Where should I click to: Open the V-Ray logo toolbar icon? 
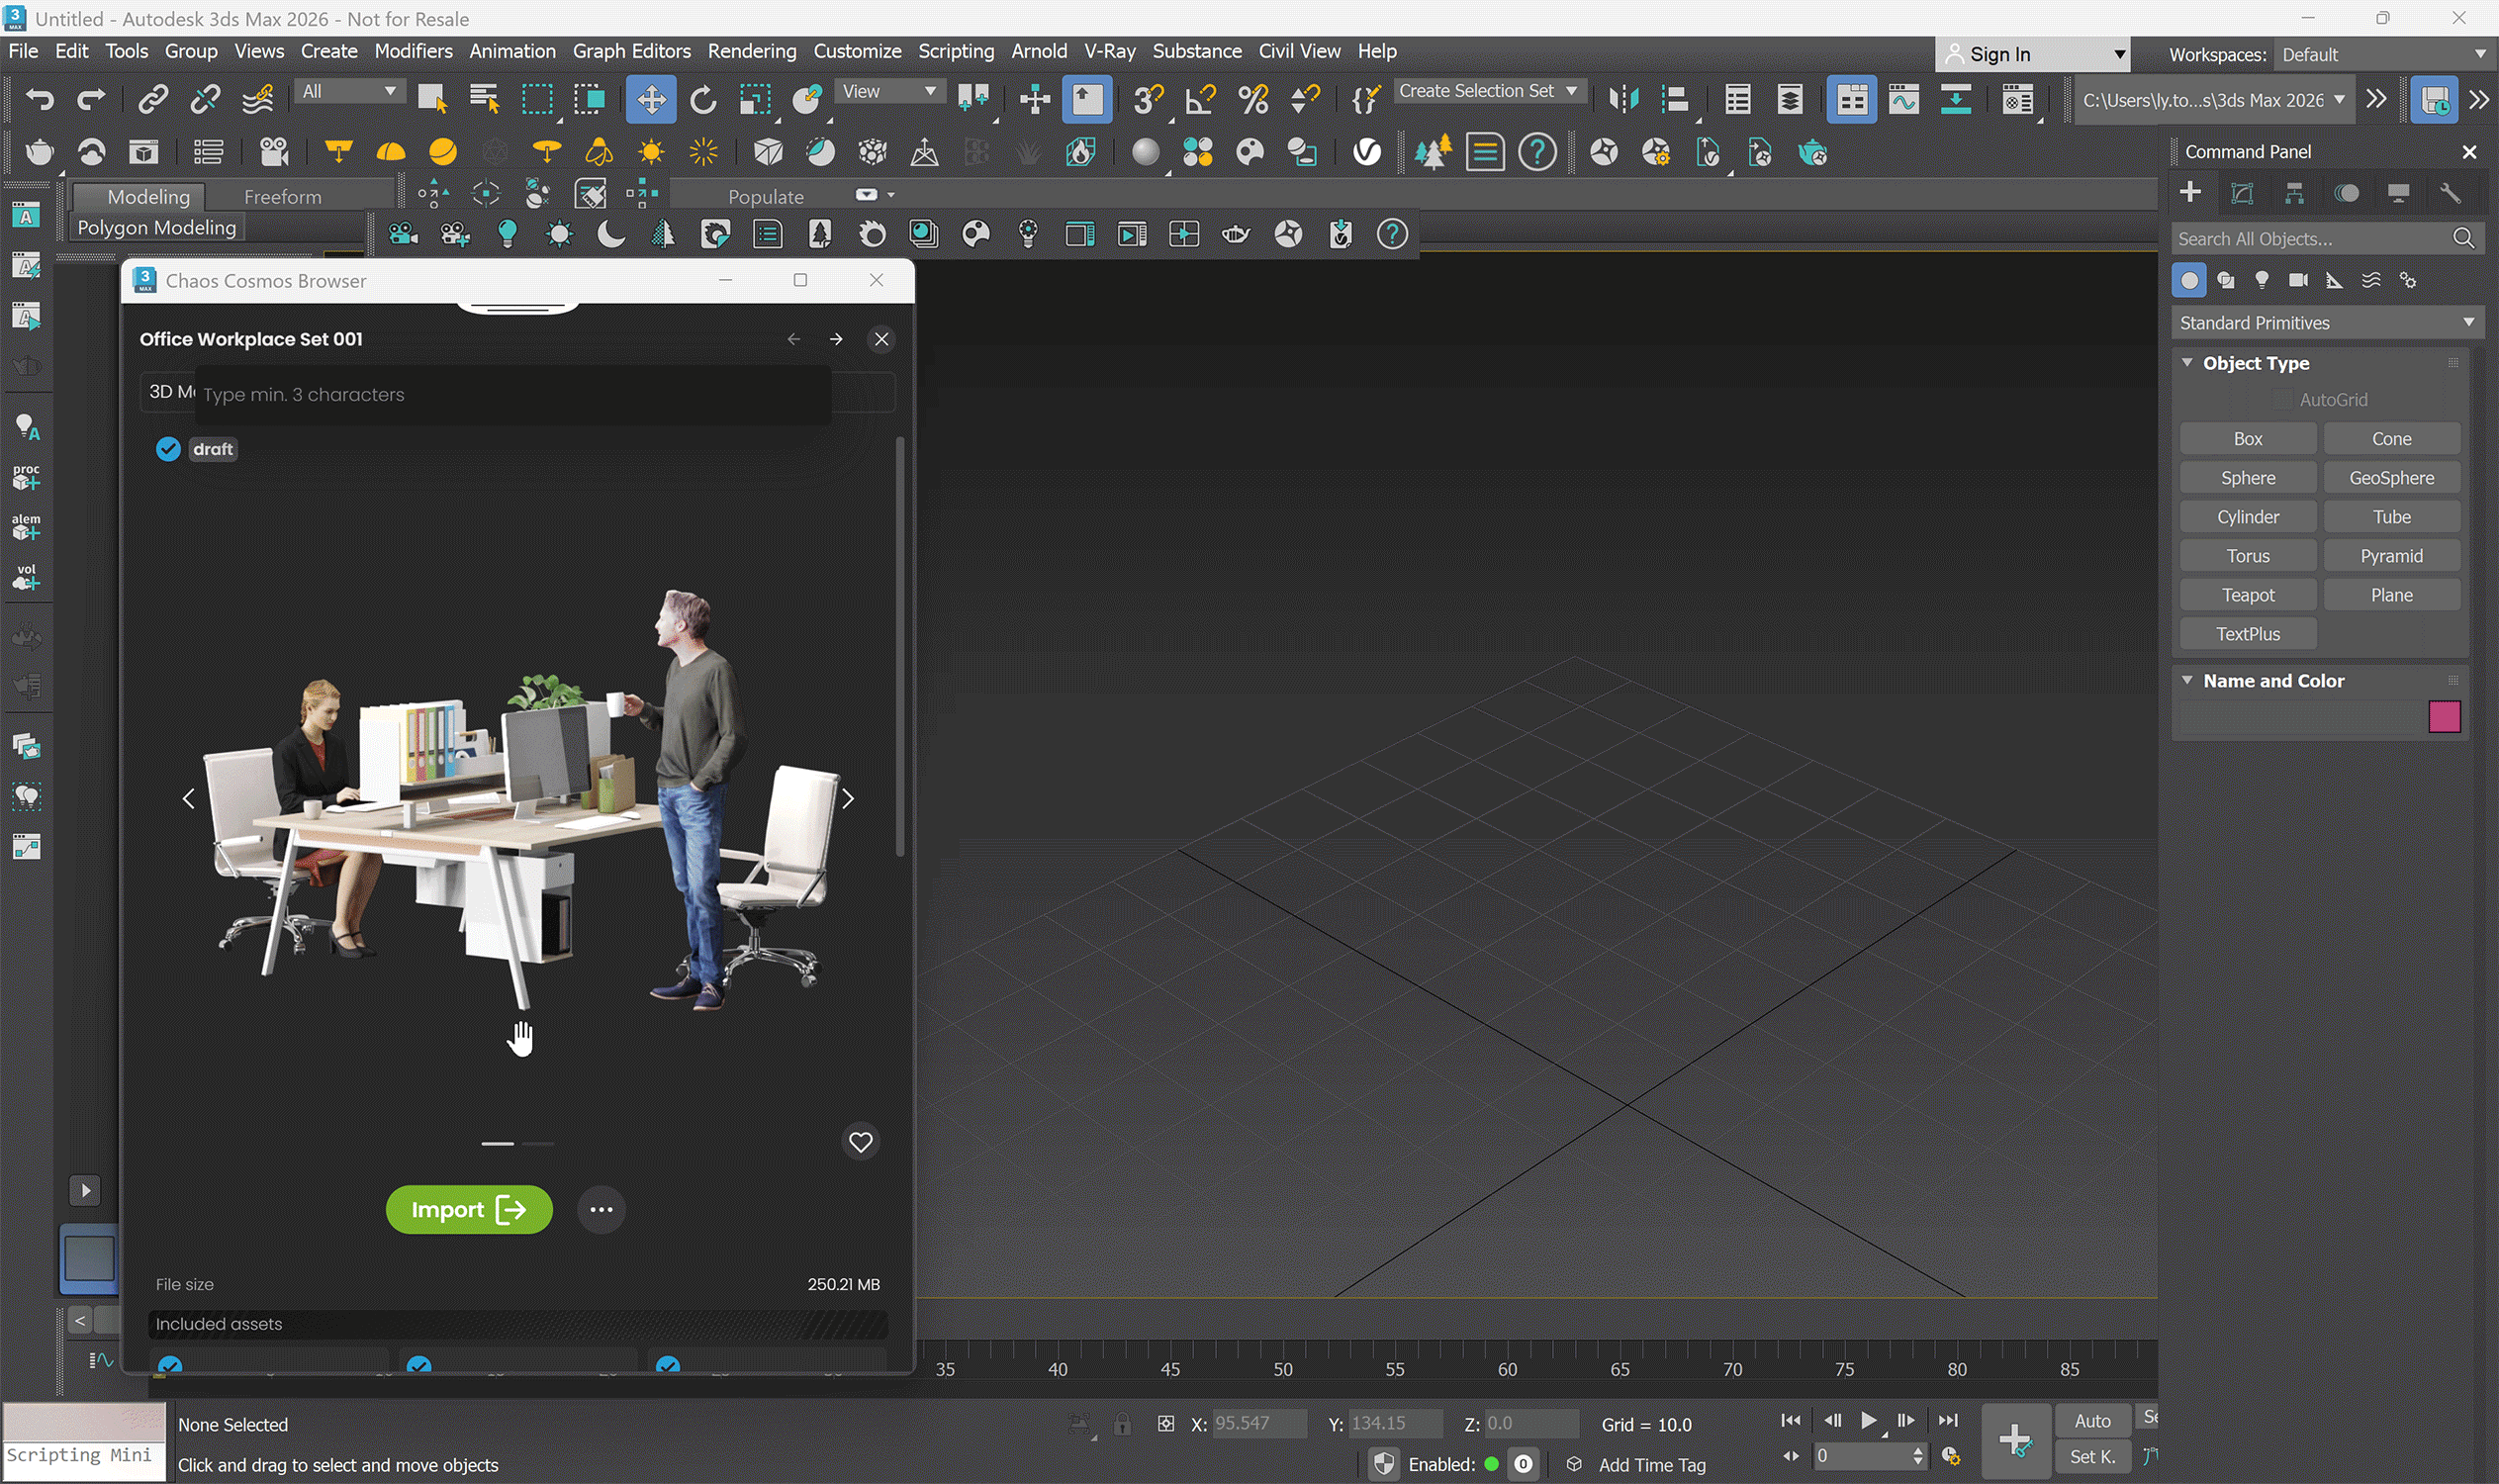pos(1367,152)
